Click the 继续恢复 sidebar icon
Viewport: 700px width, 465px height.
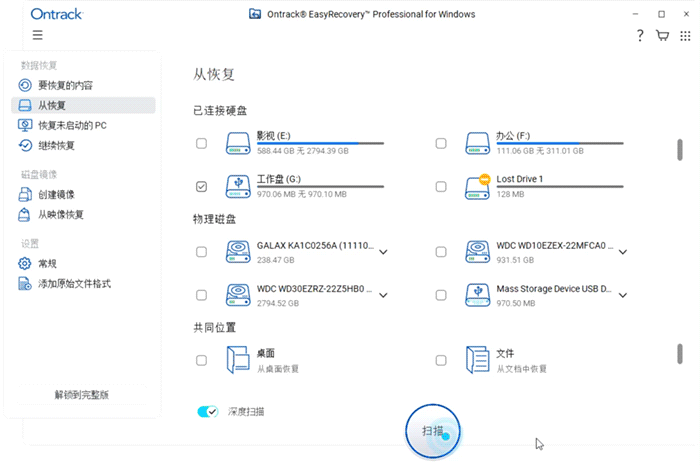pyautogui.click(x=25, y=145)
